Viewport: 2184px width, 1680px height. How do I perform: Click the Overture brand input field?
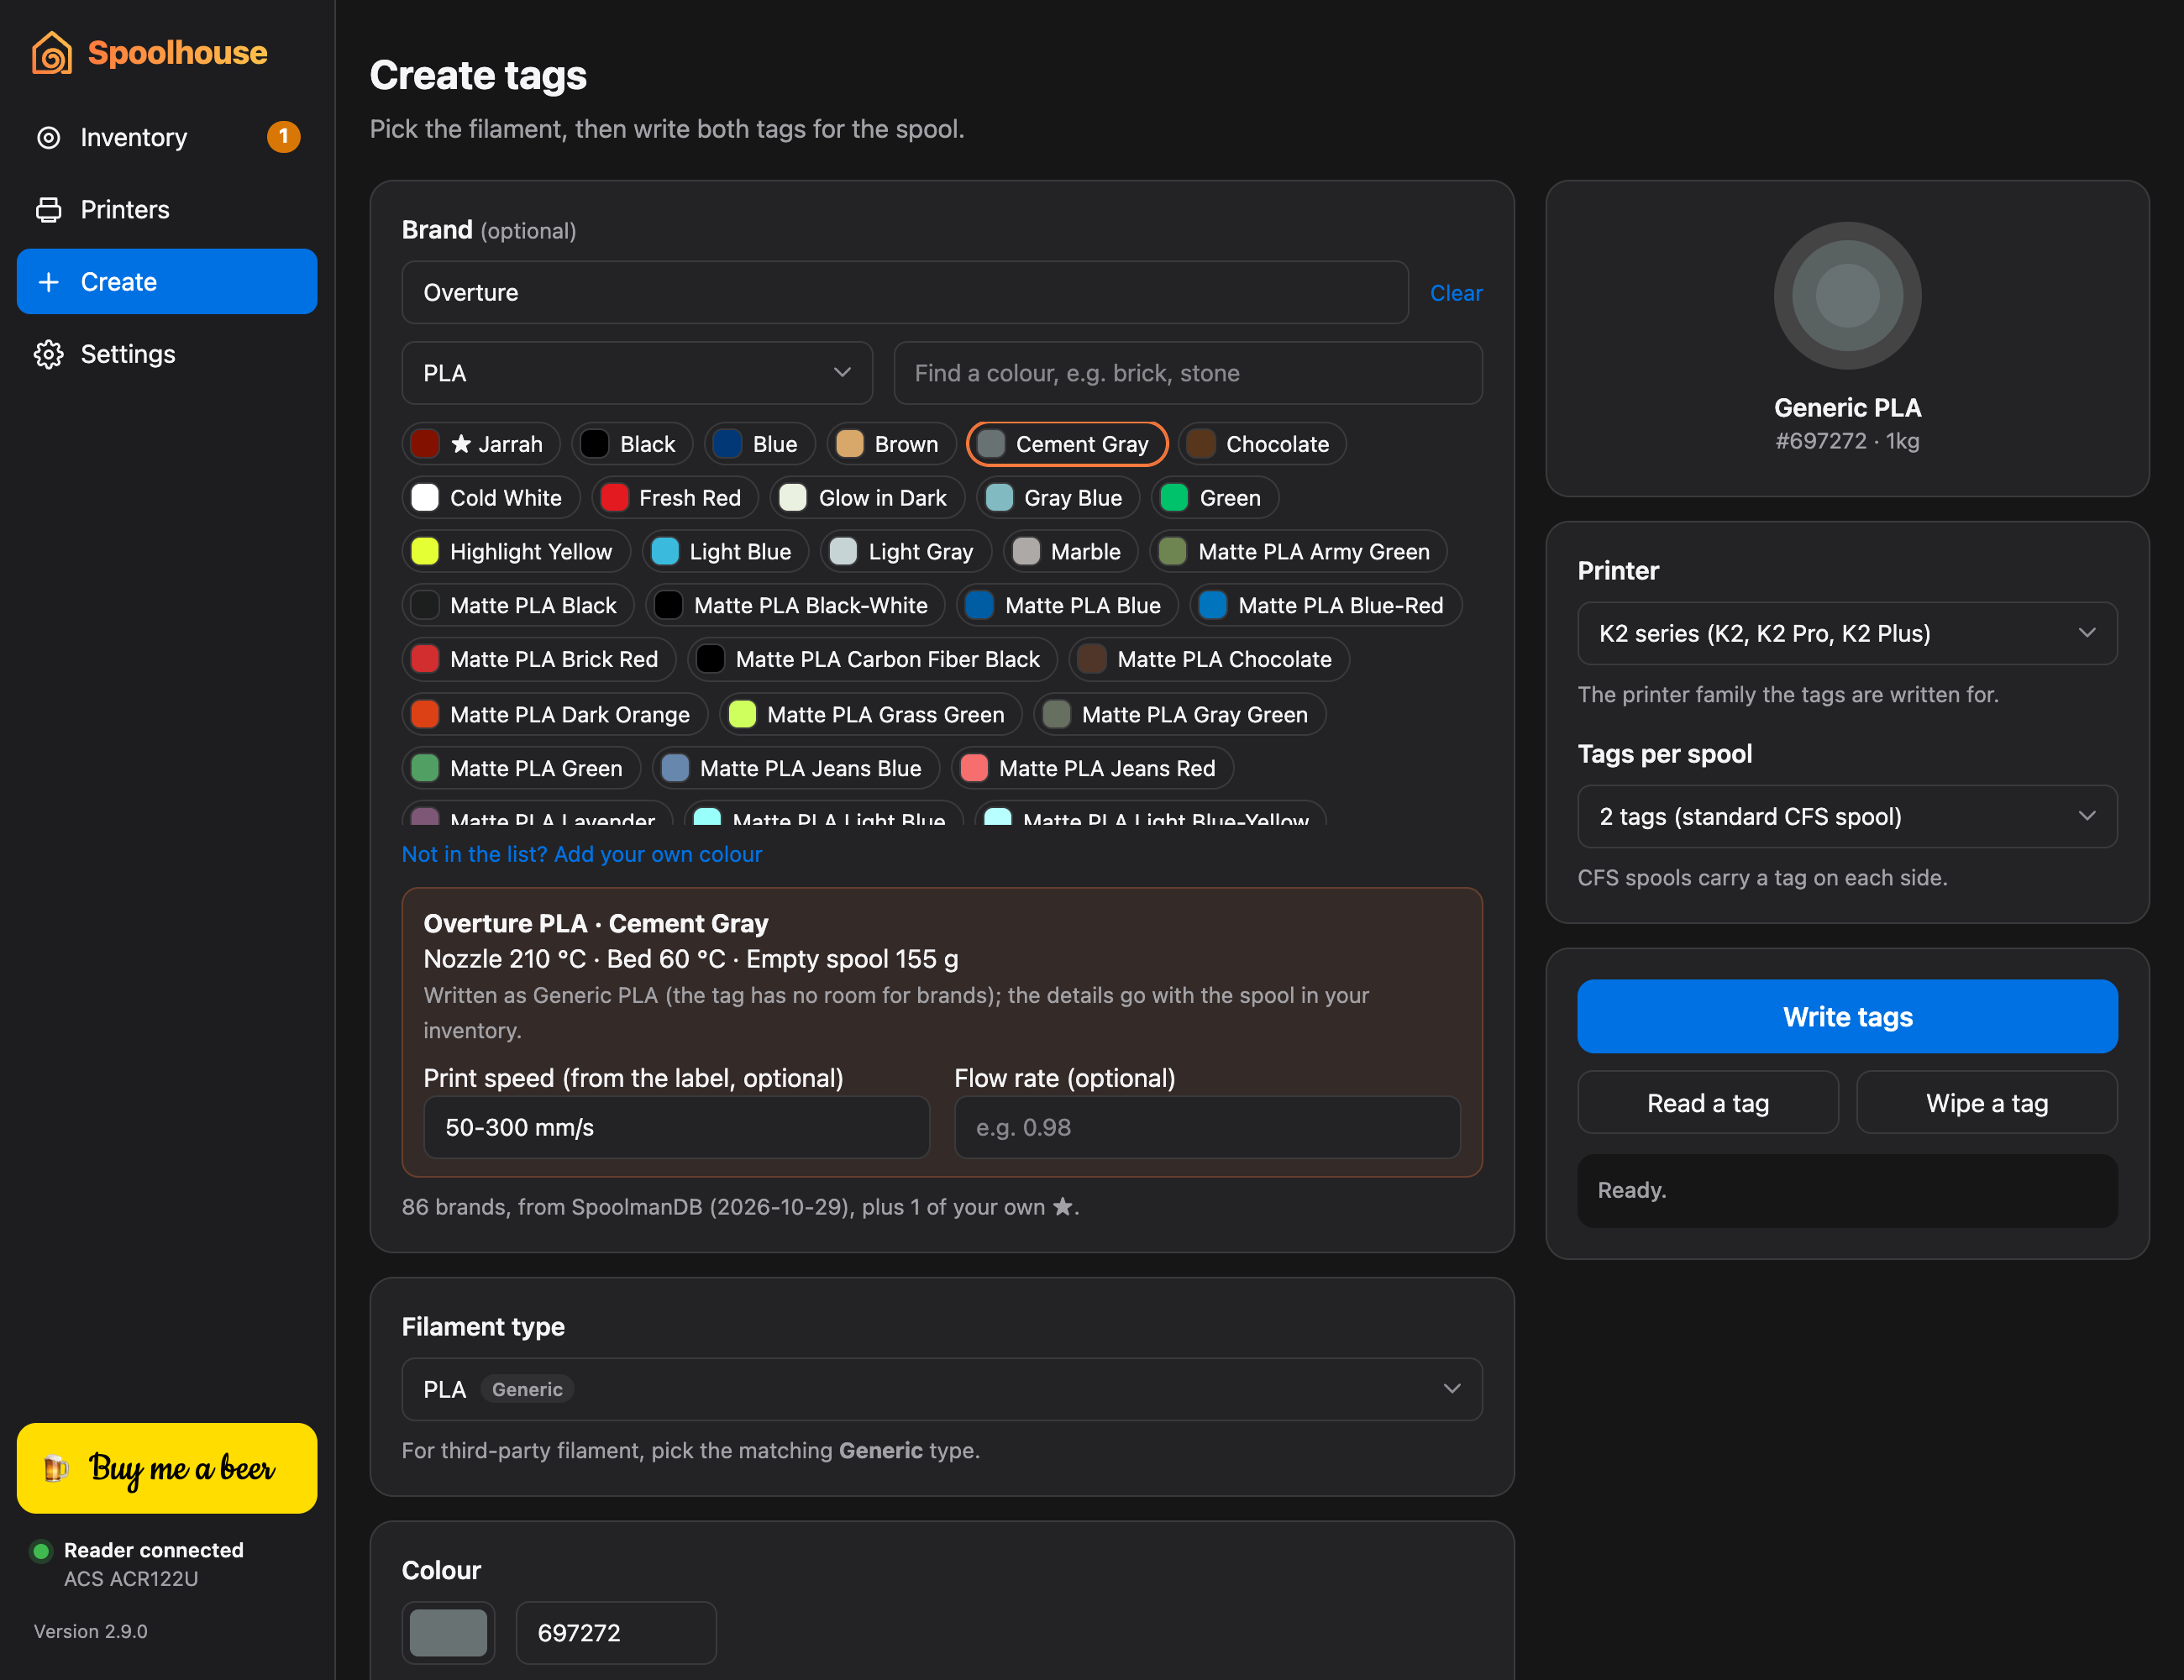tap(905, 292)
